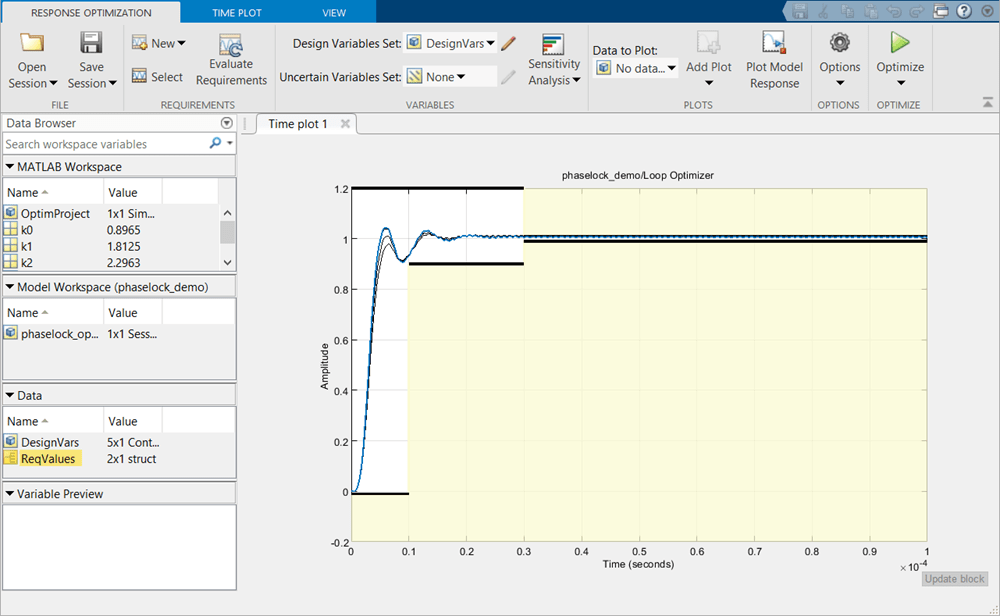Select the k0 variable row
The height and width of the screenshot is (616, 1000).
point(111,230)
